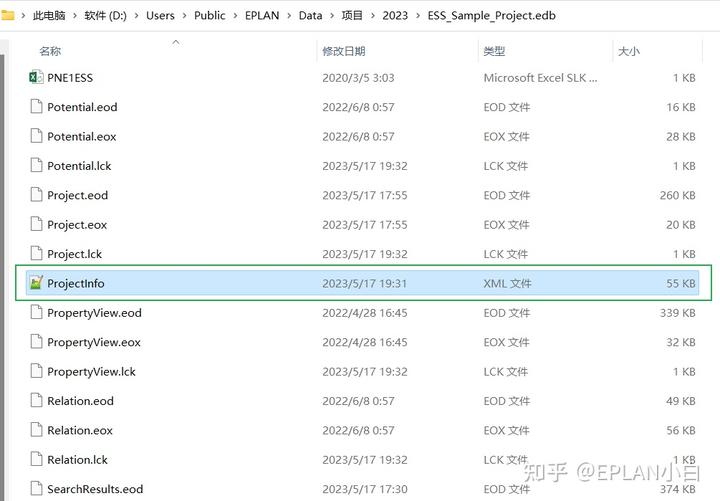
Task: Click the folder icon in address bar
Action: pos(8,15)
